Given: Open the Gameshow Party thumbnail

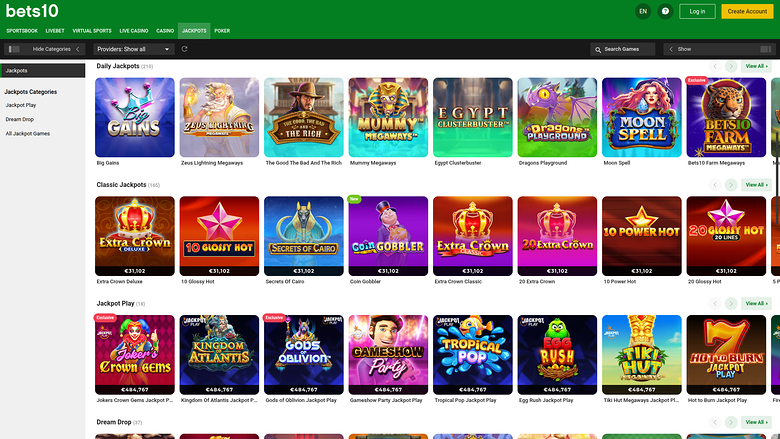Looking at the screenshot, I should (x=389, y=355).
